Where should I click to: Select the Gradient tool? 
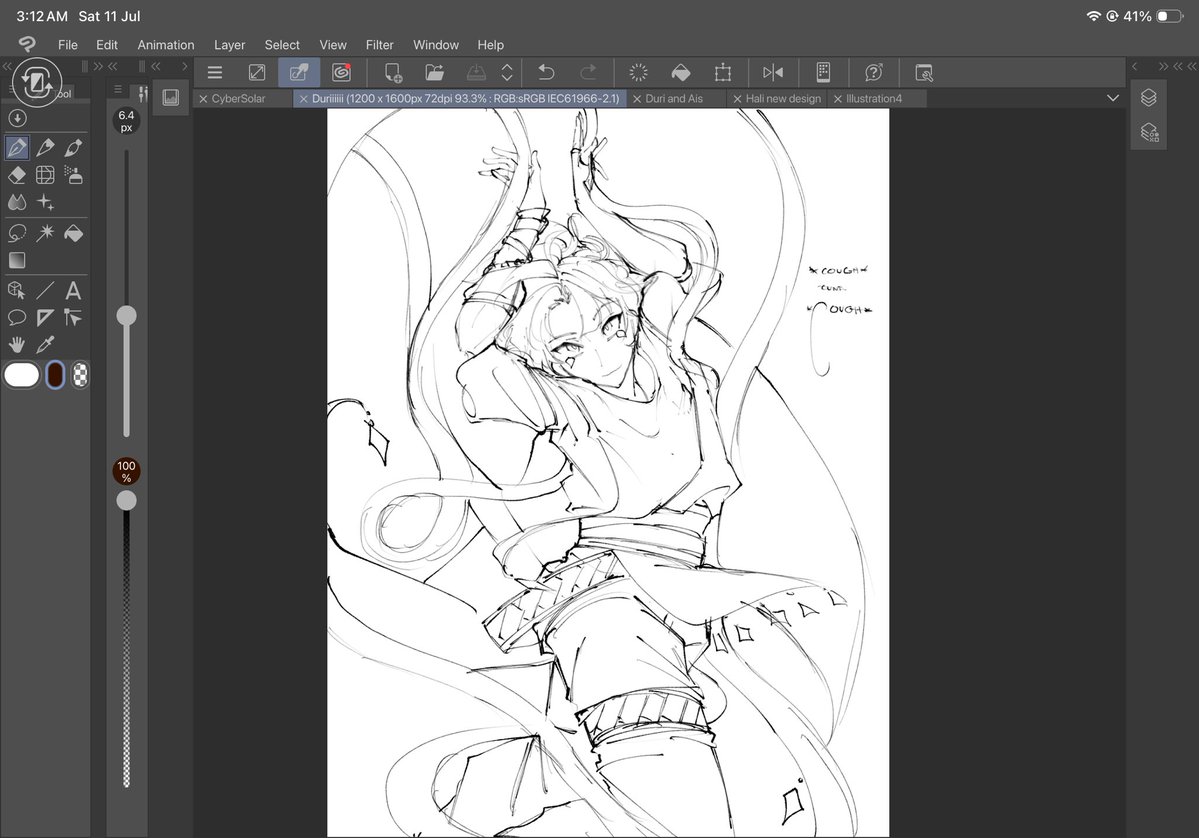[17, 261]
